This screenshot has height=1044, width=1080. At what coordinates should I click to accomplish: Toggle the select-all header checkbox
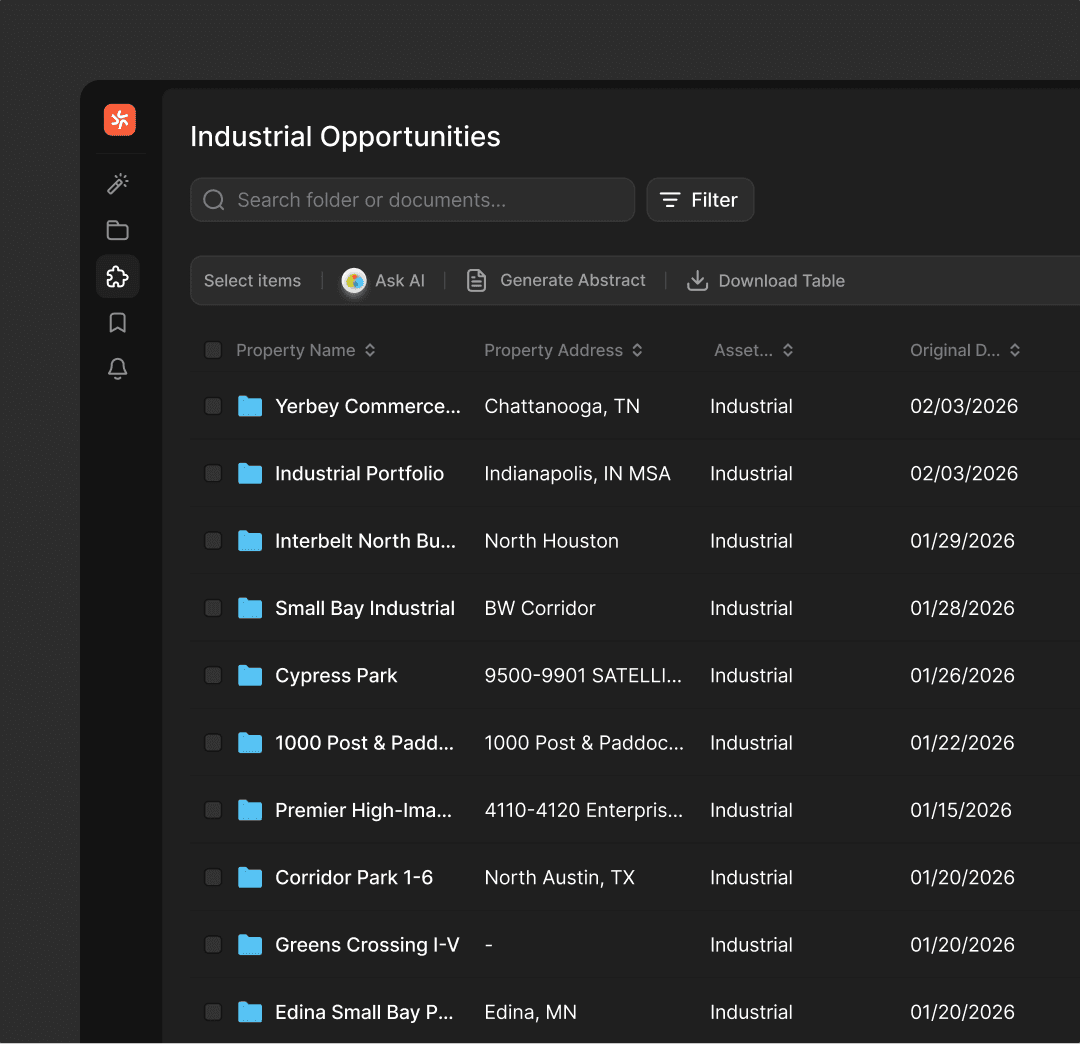213,350
